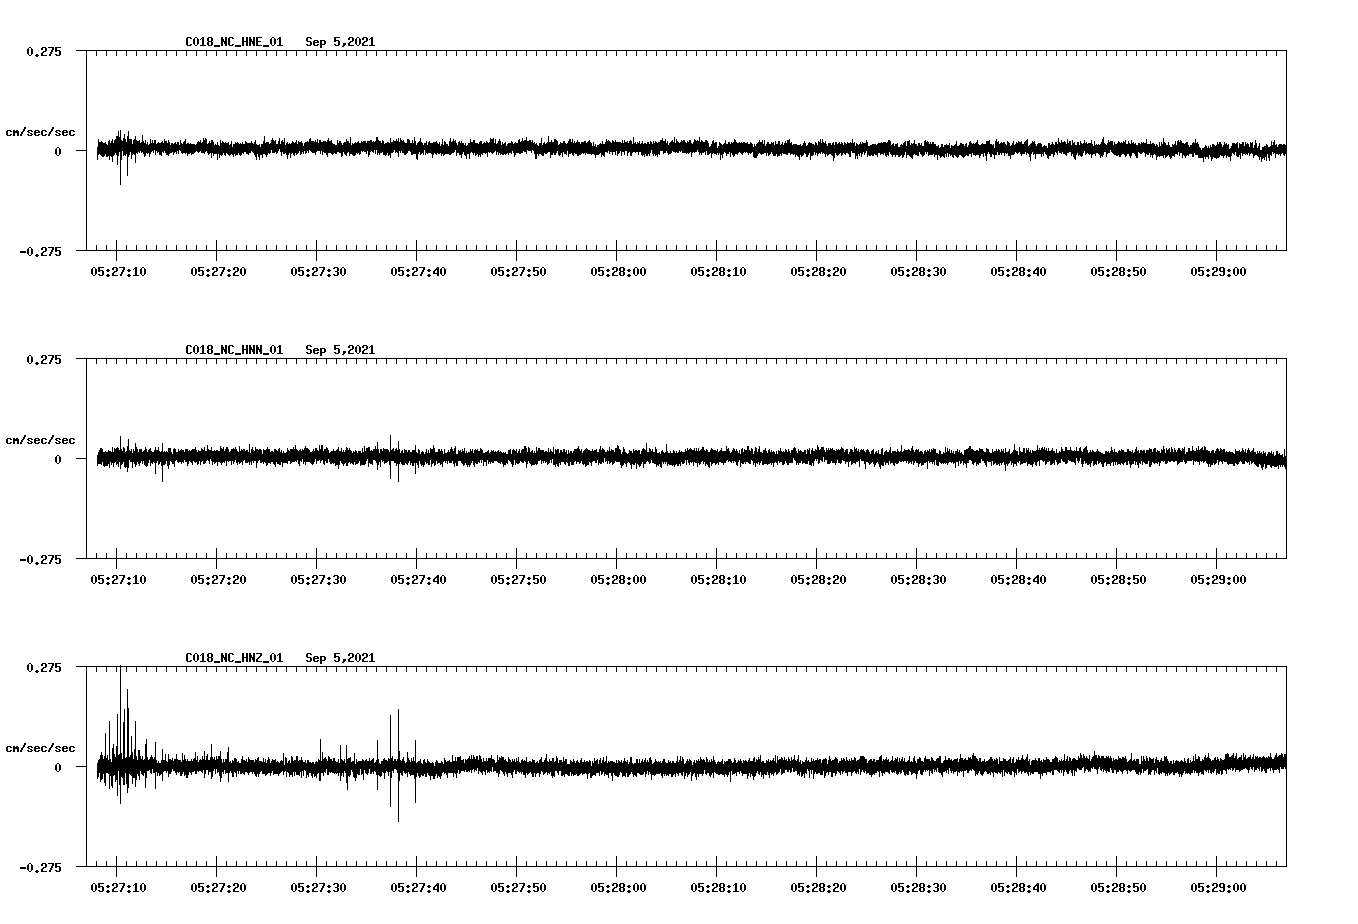Pick 05:28:50 time label under HNZ plot
The width and height of the screenshot is (1358, 924).
coord(1118,887)
